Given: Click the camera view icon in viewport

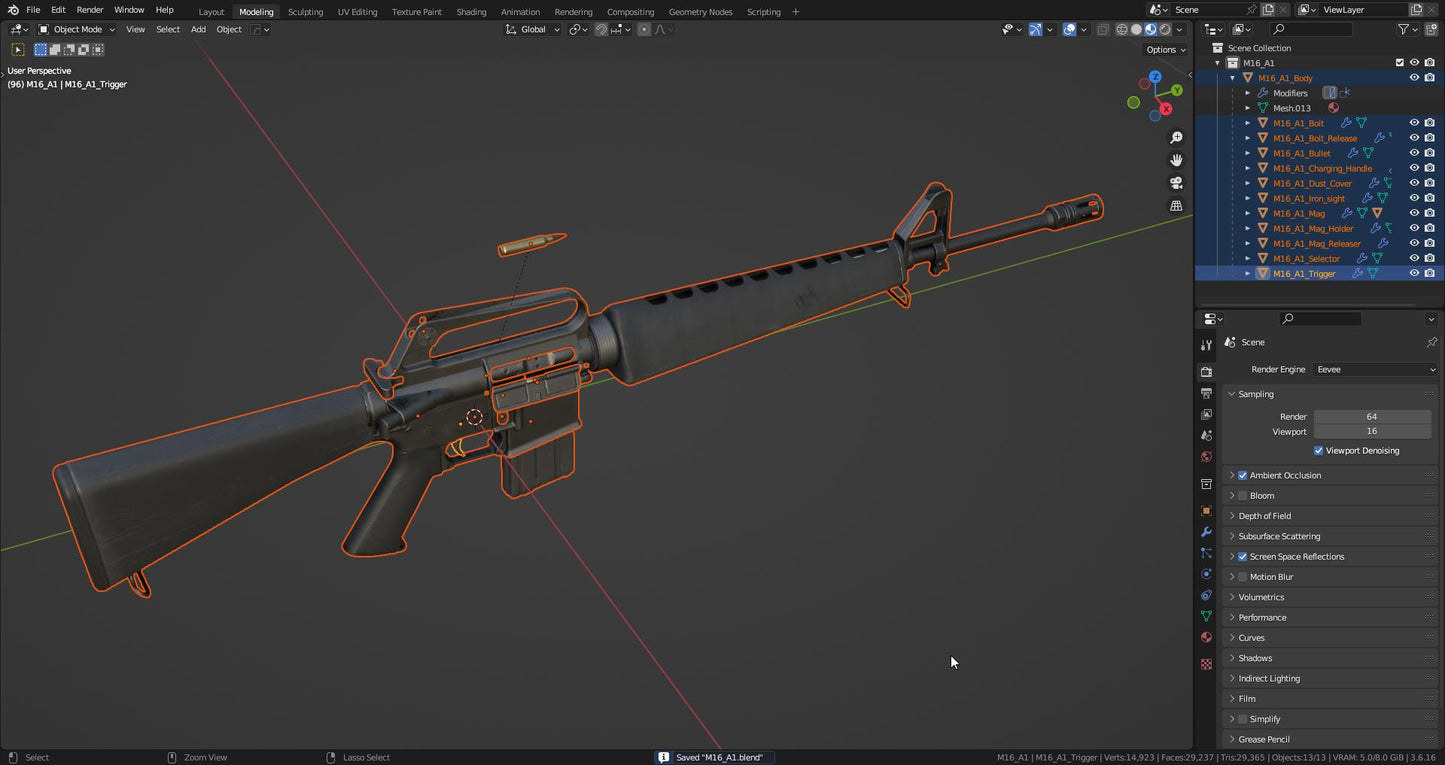Looking at the screenshot, I should (1176, 182).
